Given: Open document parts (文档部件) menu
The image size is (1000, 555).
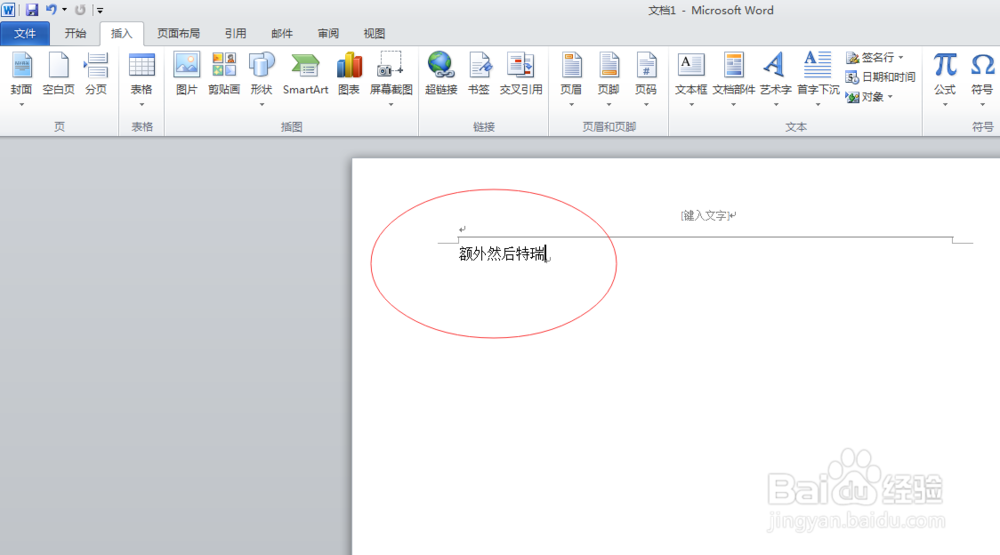Looking at the screenshot, I should 733,73.
